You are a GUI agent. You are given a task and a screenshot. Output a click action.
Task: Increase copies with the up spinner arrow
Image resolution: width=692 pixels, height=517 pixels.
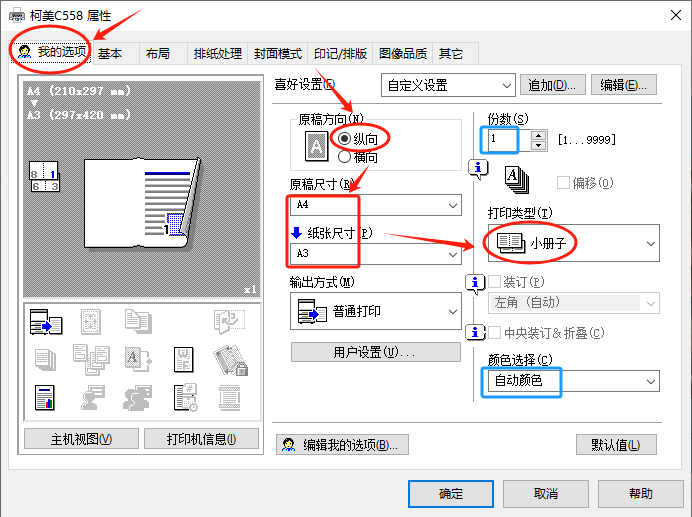click(x=540, y=135)
